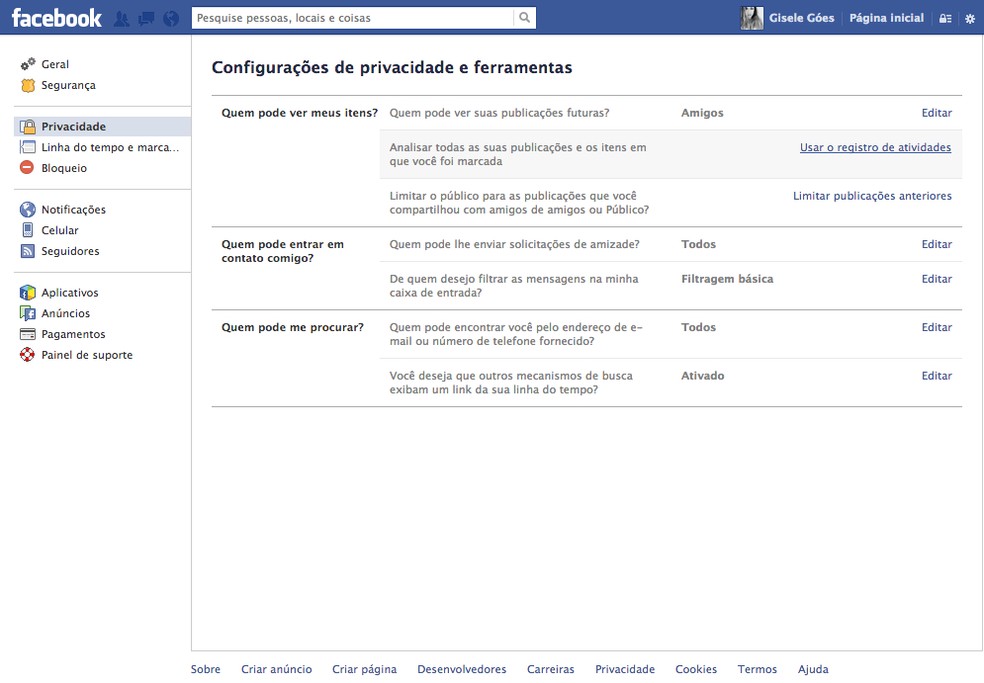Open the settings gear icon at top right
This screenshot has height=683, width=984.
[x=968, y=17]
